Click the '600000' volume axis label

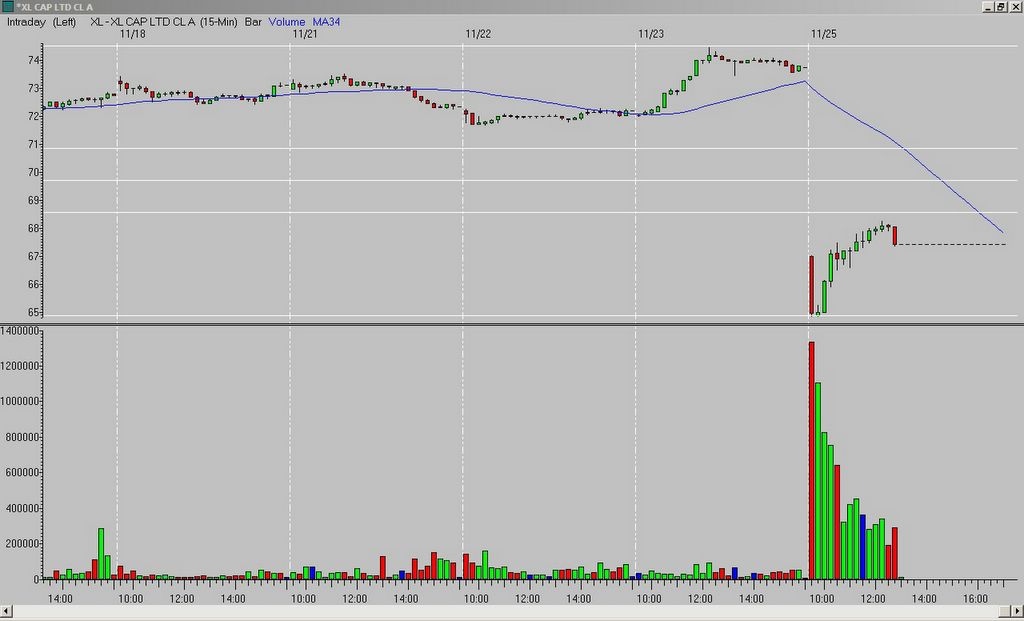click(x=23, y=473)
